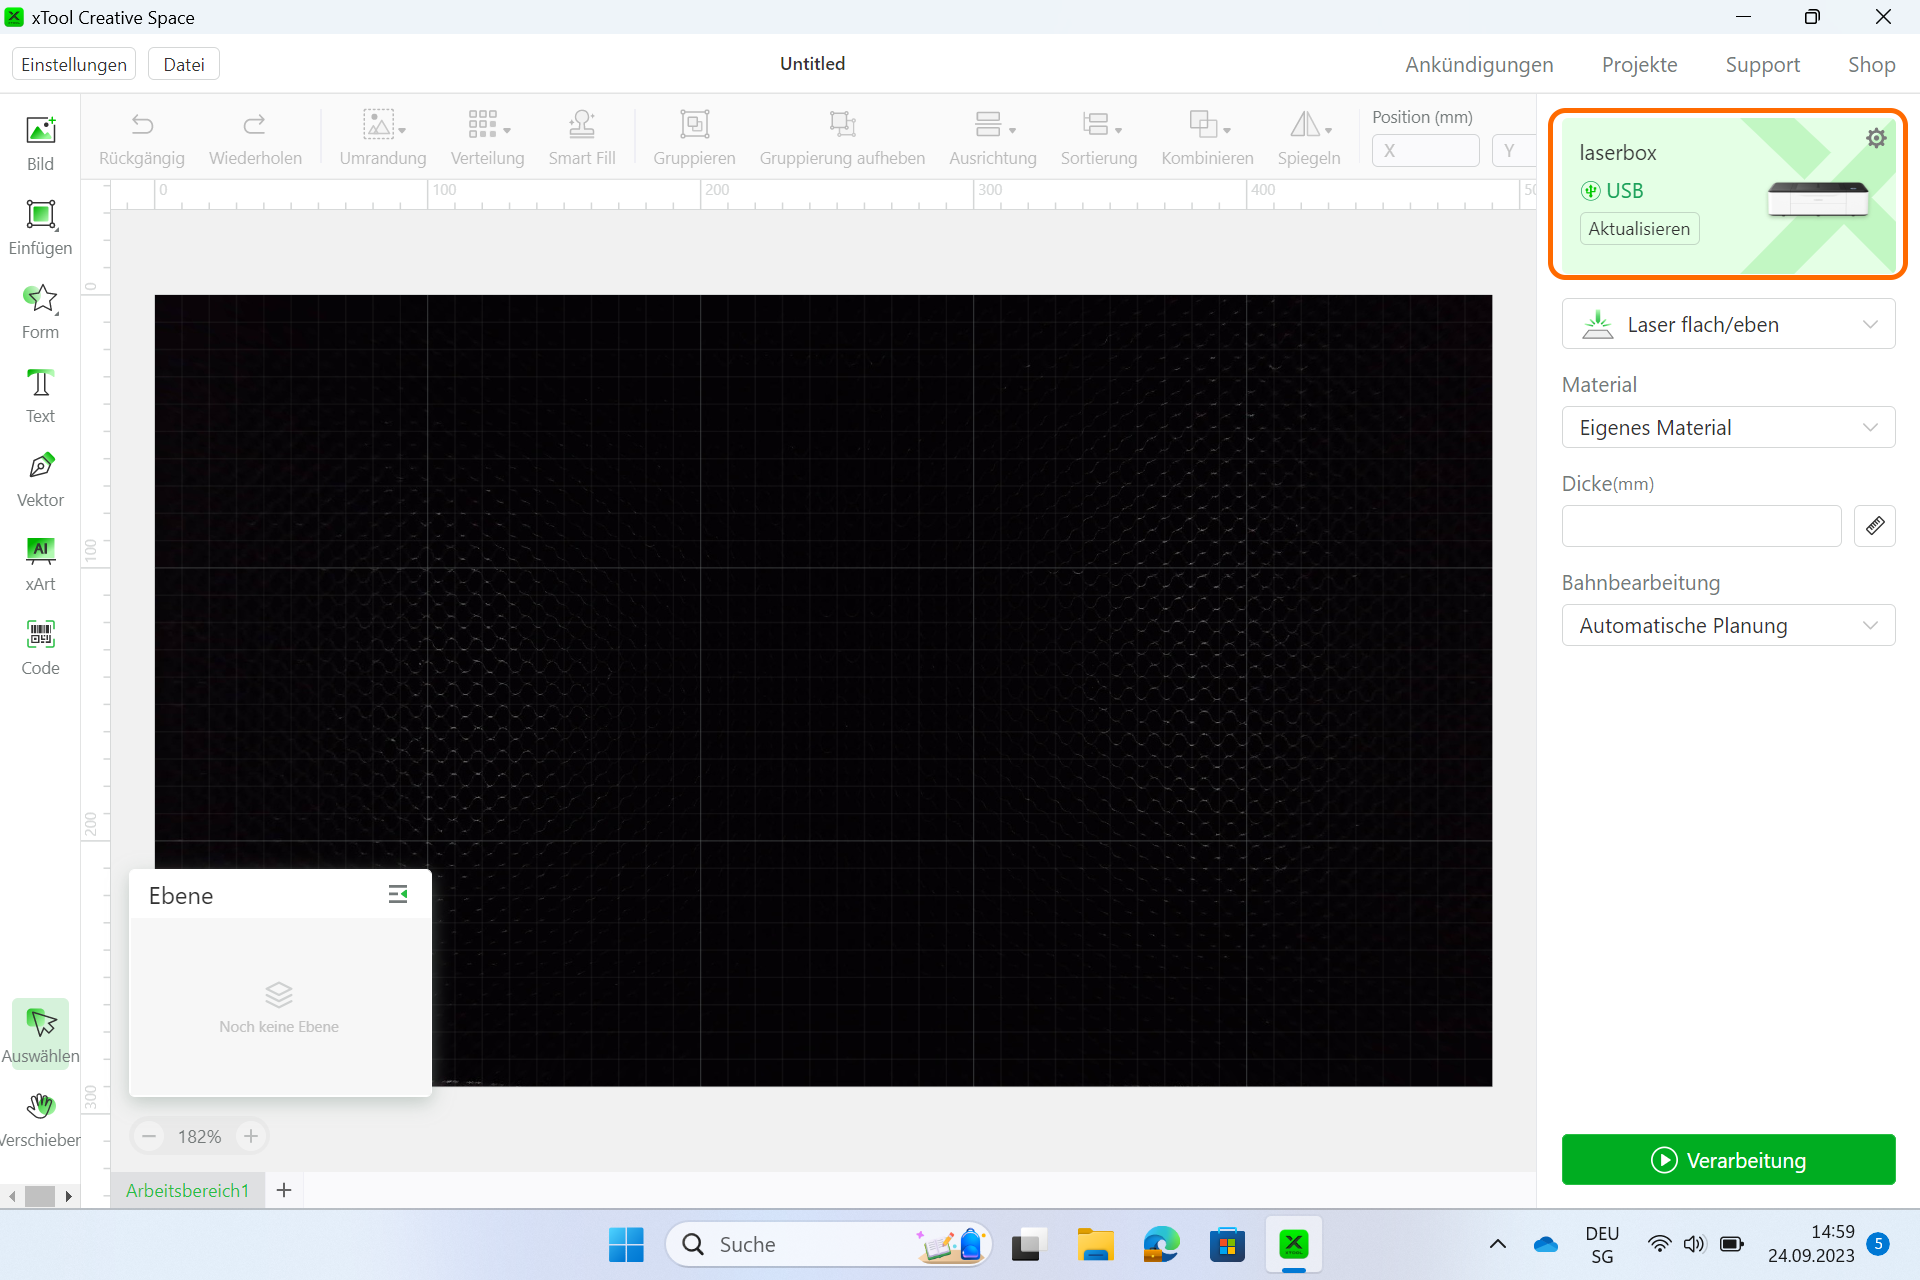This screenshot has width=1920, height=1280.
Task: Click the thickness measure ruler icon
Action: [x=1874, y=526]
